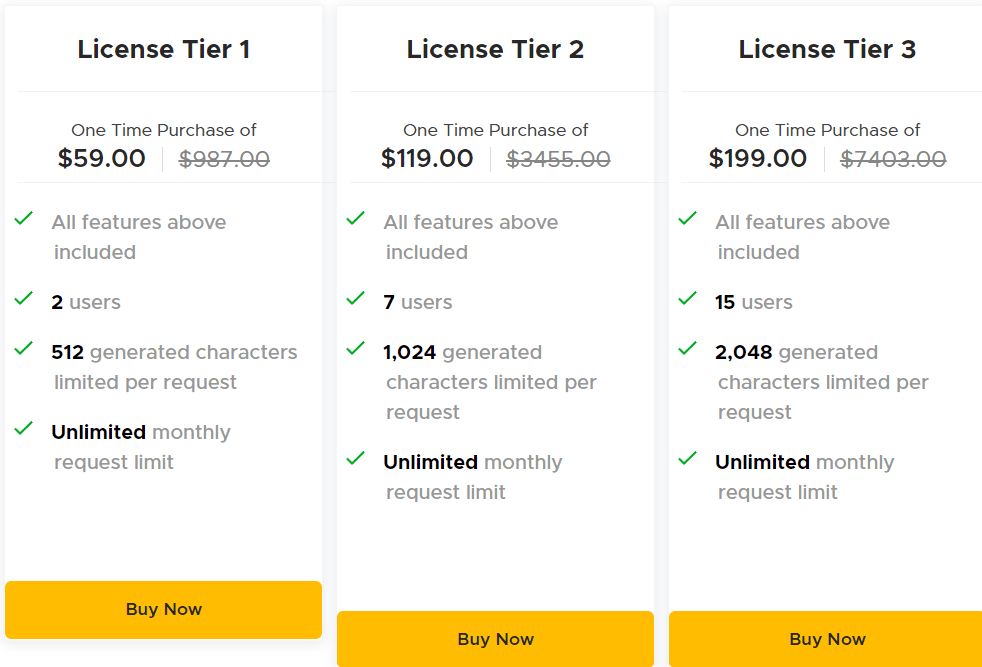
Task: Click the checkmark next to '7 users' in Tier 2
Action: pyautogui.click(x=355, y=301)
